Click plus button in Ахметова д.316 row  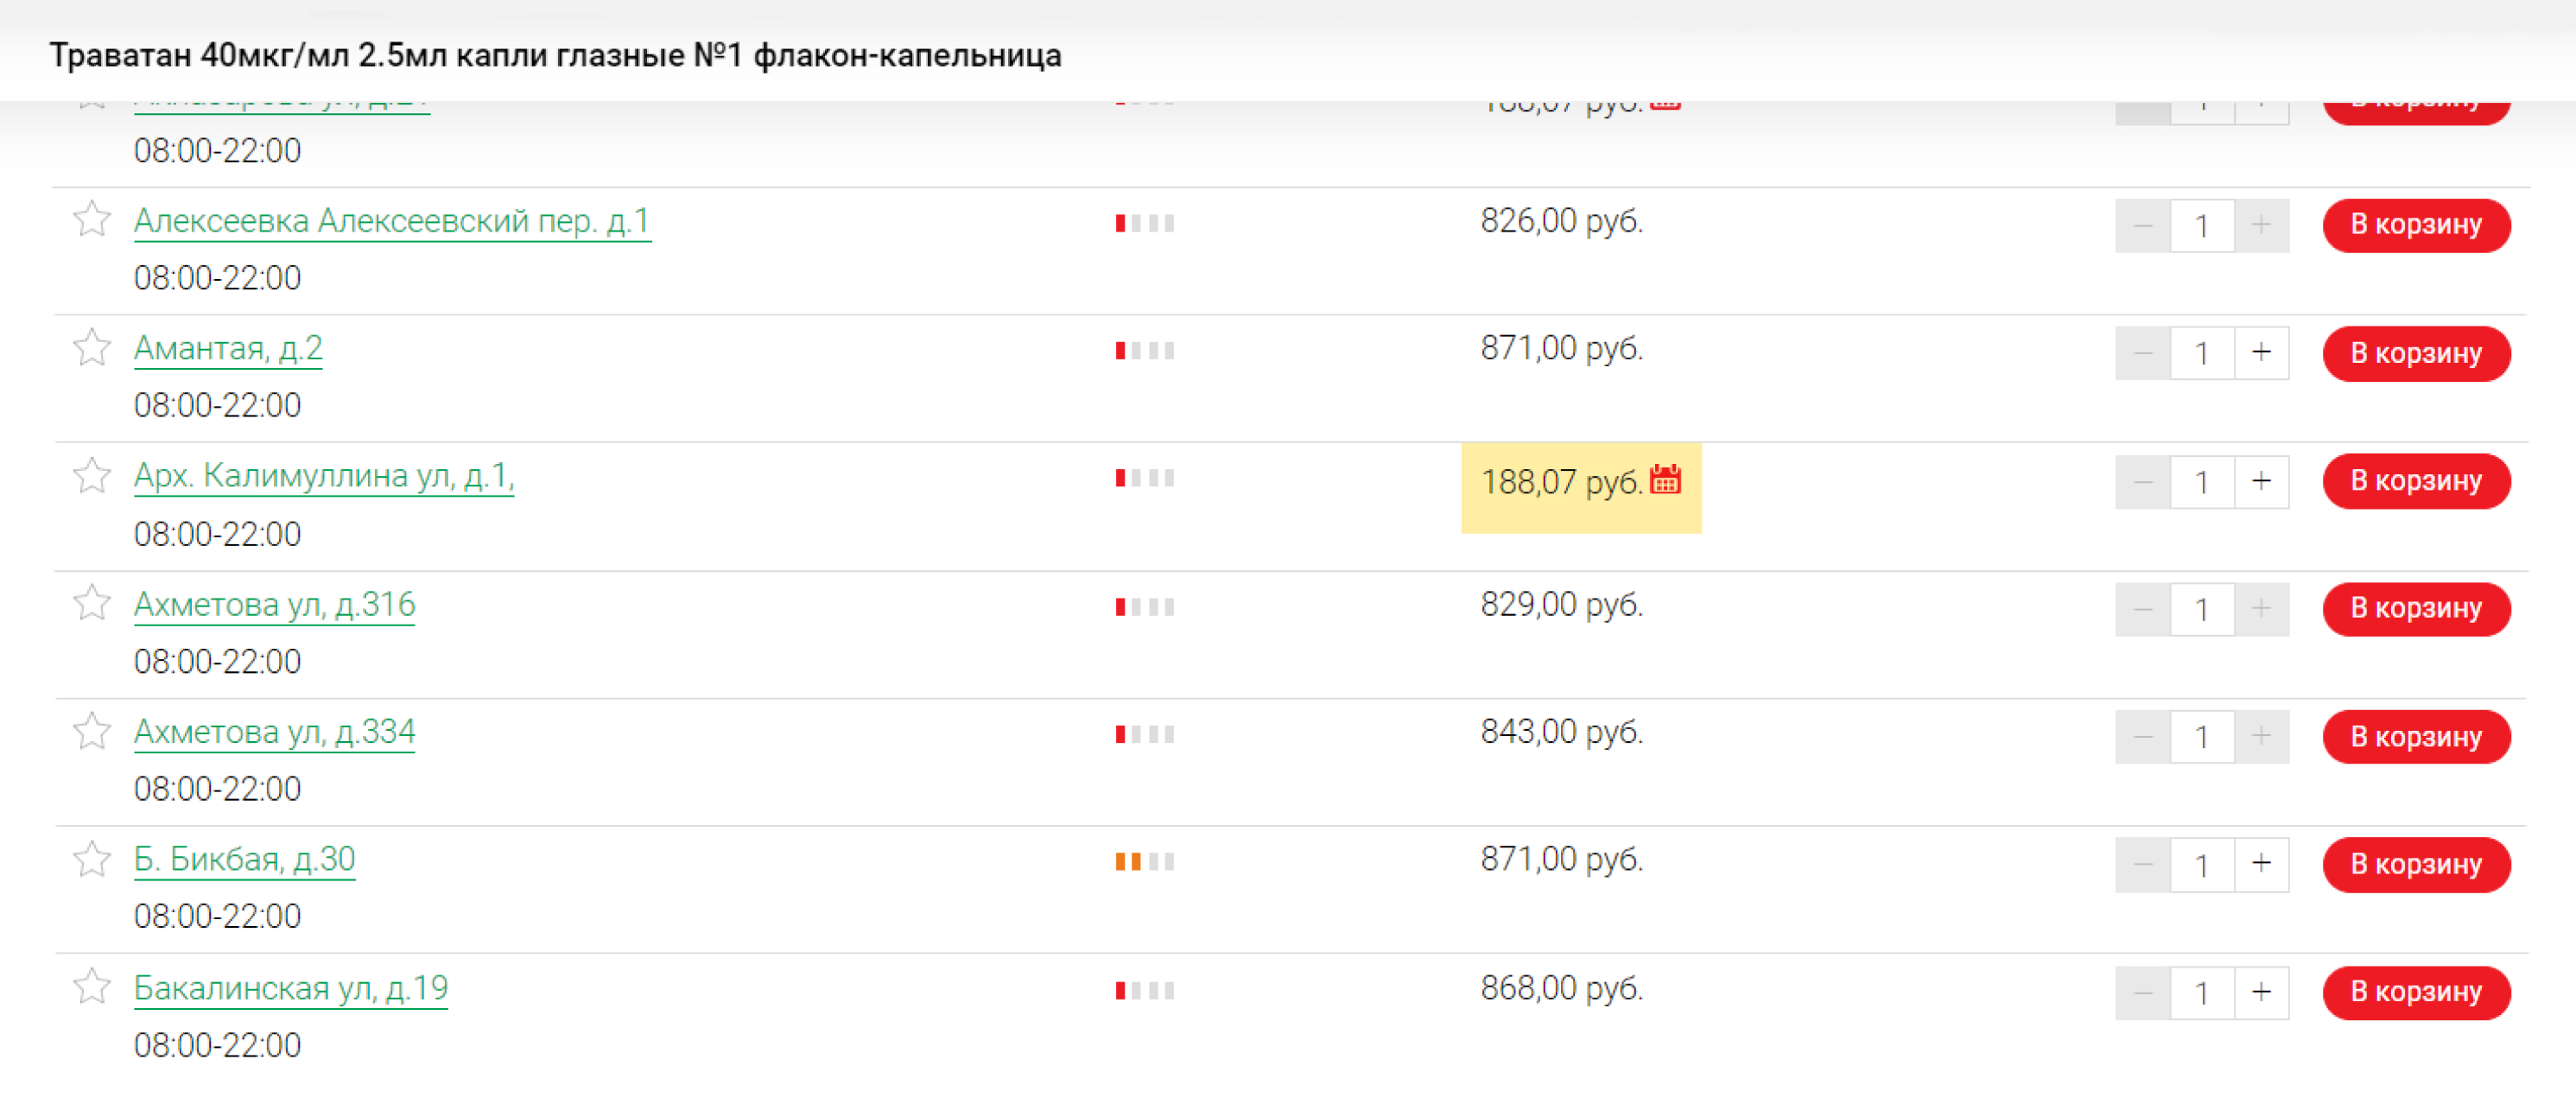[x=2261, y=609]
